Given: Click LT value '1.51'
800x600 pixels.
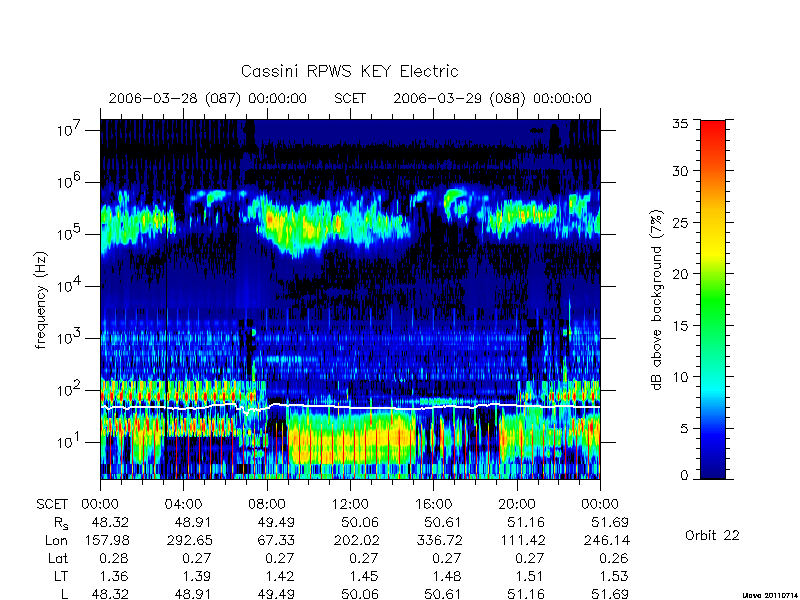Looking at the screenshot, I should tap(531, 576).
